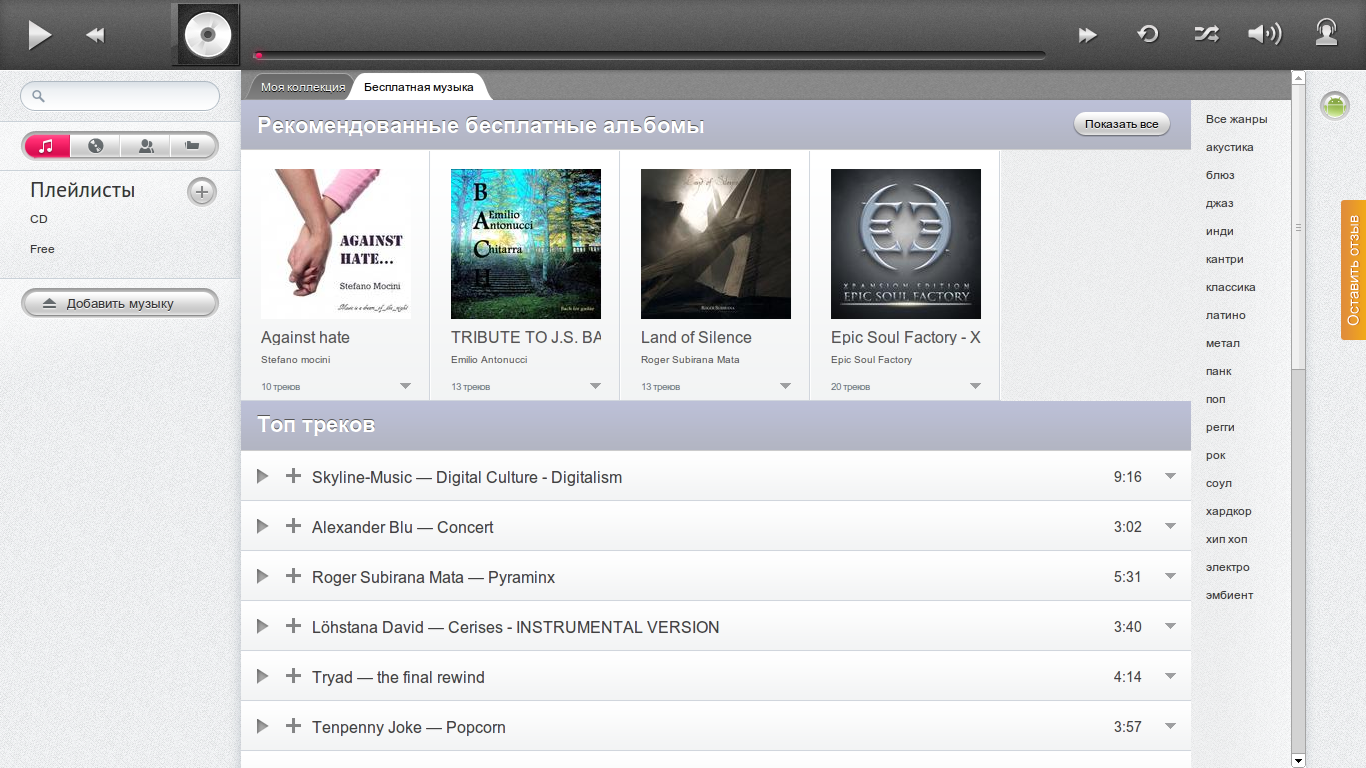Click the green Android app icon
This screenshot has height=768, width=1366.
pyautogui.click(x=1334, y=105)
